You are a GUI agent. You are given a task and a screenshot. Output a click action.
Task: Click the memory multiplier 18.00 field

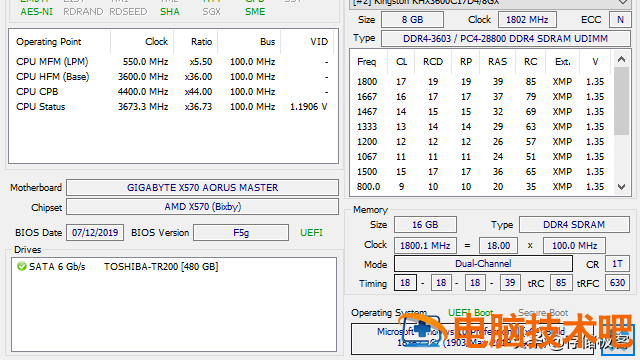point(498,246)
